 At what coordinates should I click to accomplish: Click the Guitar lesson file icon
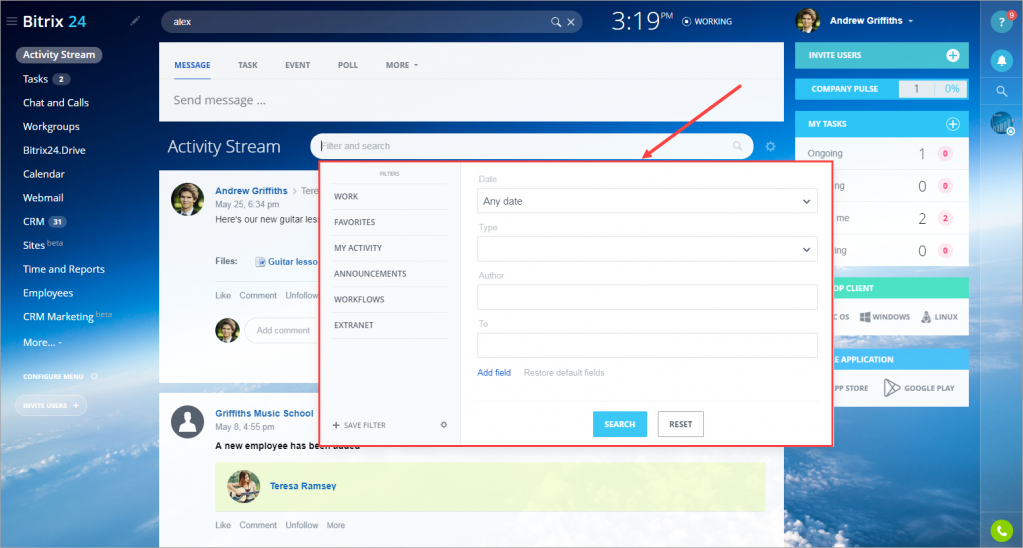pyautogui.click(x=260, y=262)
